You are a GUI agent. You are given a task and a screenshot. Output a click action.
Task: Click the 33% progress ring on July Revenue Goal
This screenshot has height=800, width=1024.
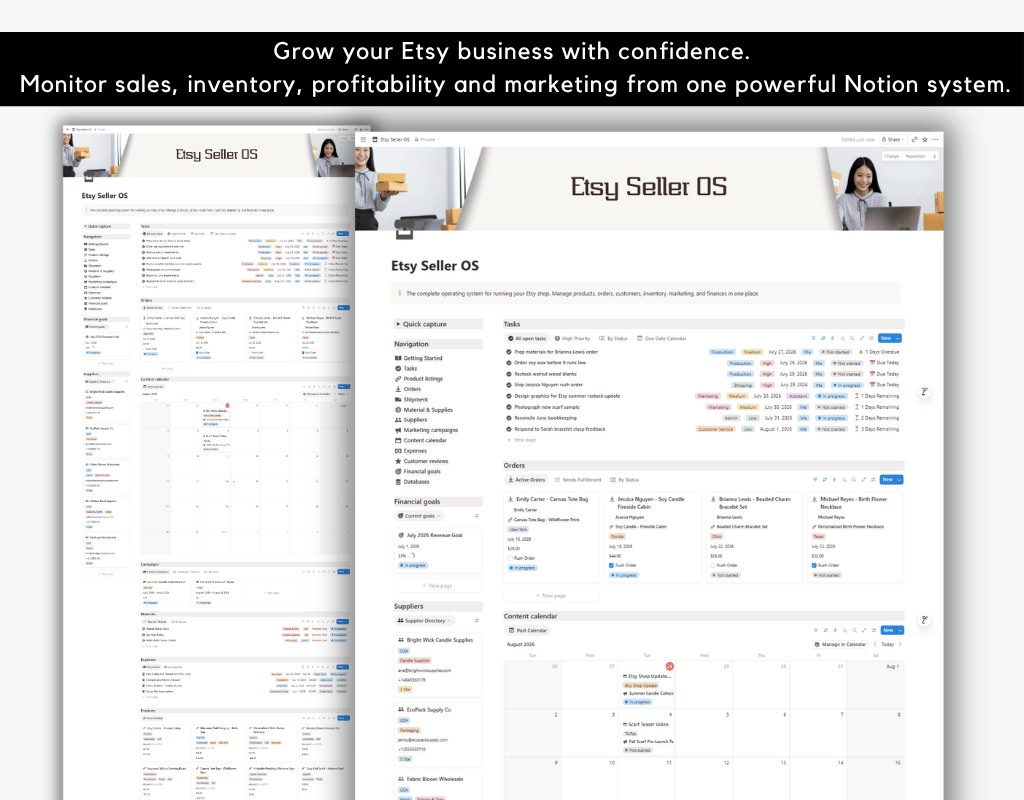pos(412,556)
